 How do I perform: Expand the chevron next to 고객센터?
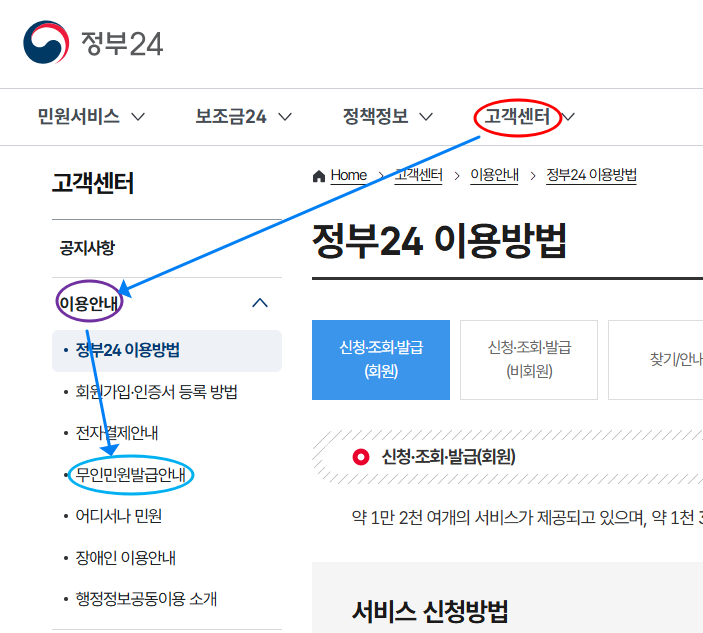click(x=568, y=117)
